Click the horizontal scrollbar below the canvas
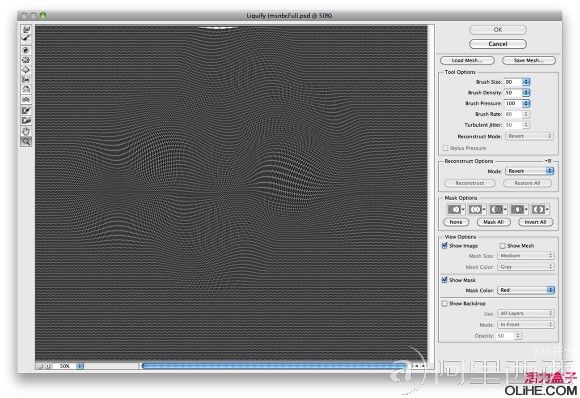Viewport: 580px width, 398px height. coord(274,366)
